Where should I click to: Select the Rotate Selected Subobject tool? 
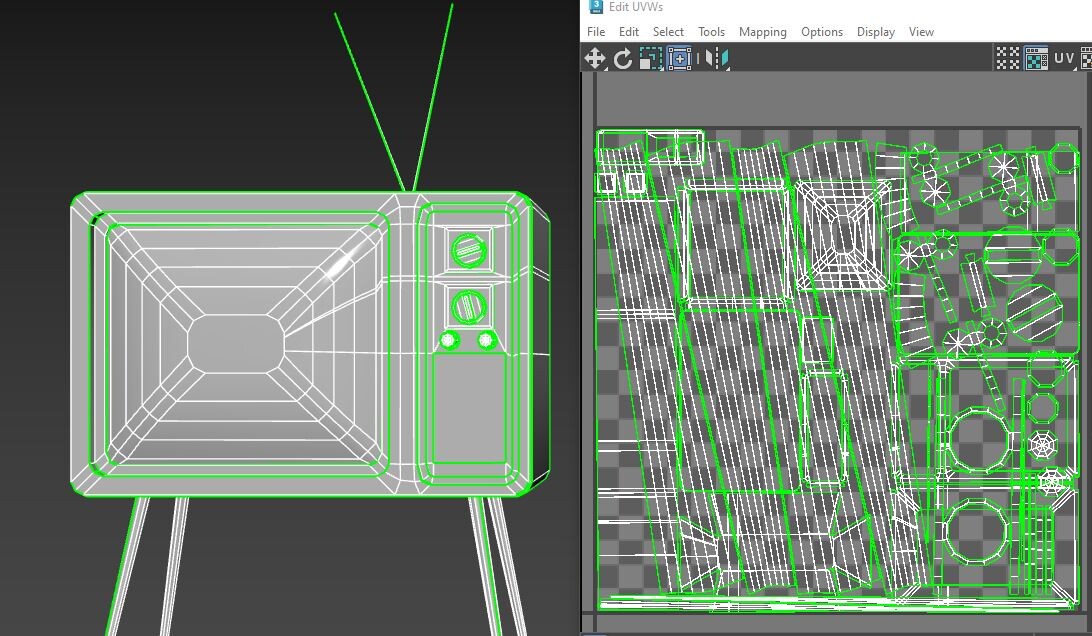coord(623,58)
